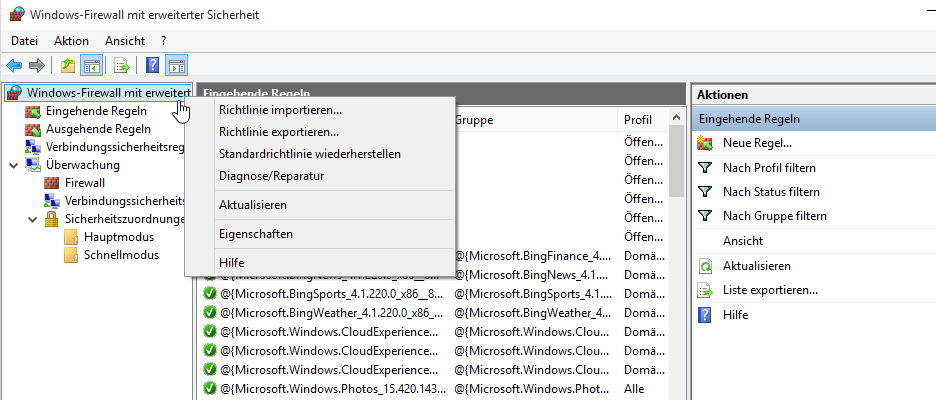The image size is (936, 400).
Task: Click the Firewall brick icon under Überwachung
Action: tap(52, 183)
